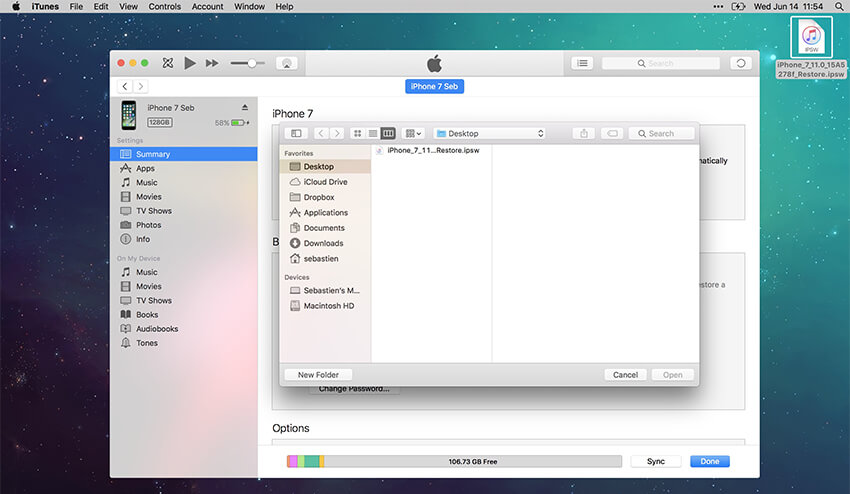Click the Sync button
This screenshot has height=494, width=850.
point(655,461)
